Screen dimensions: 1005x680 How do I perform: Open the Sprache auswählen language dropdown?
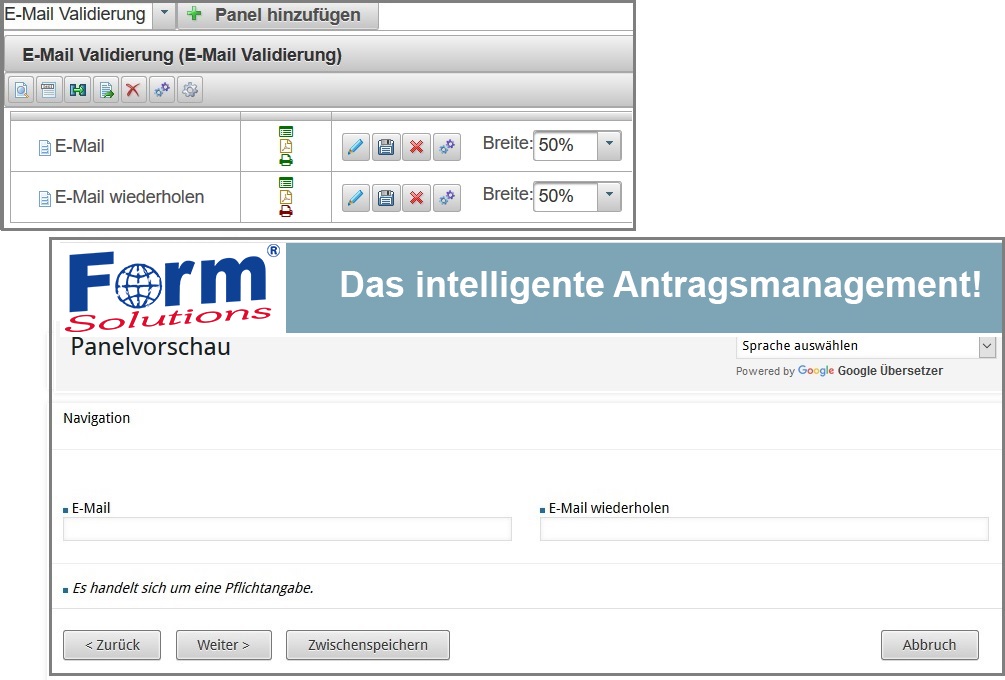(866, 346)
